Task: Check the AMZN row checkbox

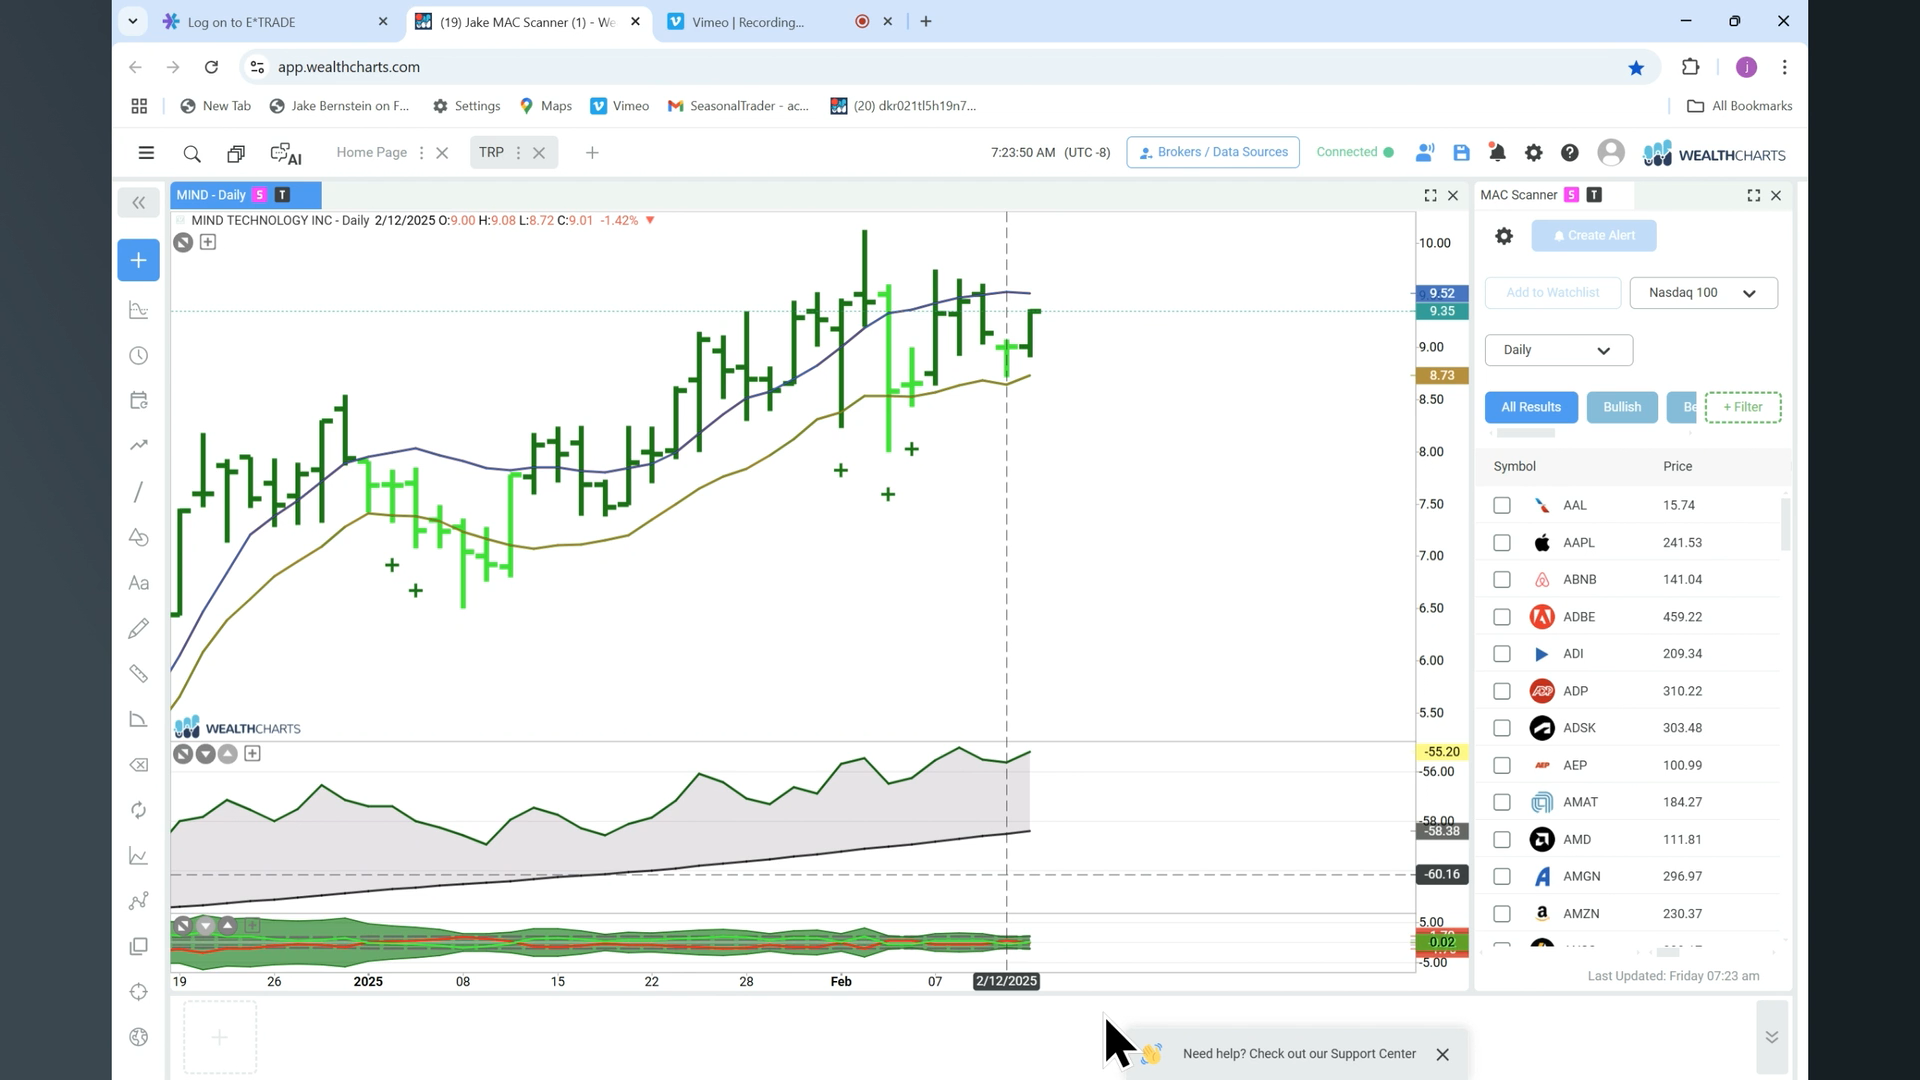Action: coord(1502,914)
